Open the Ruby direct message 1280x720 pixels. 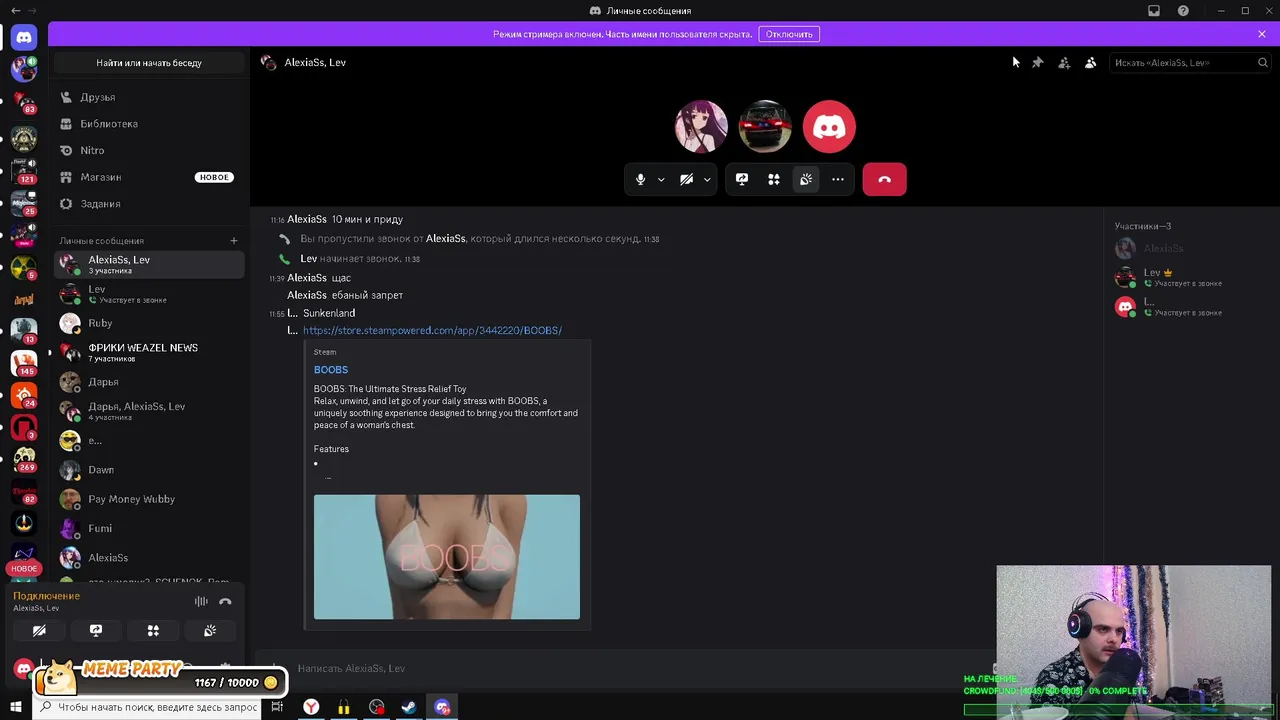click(x=149, y=323)
